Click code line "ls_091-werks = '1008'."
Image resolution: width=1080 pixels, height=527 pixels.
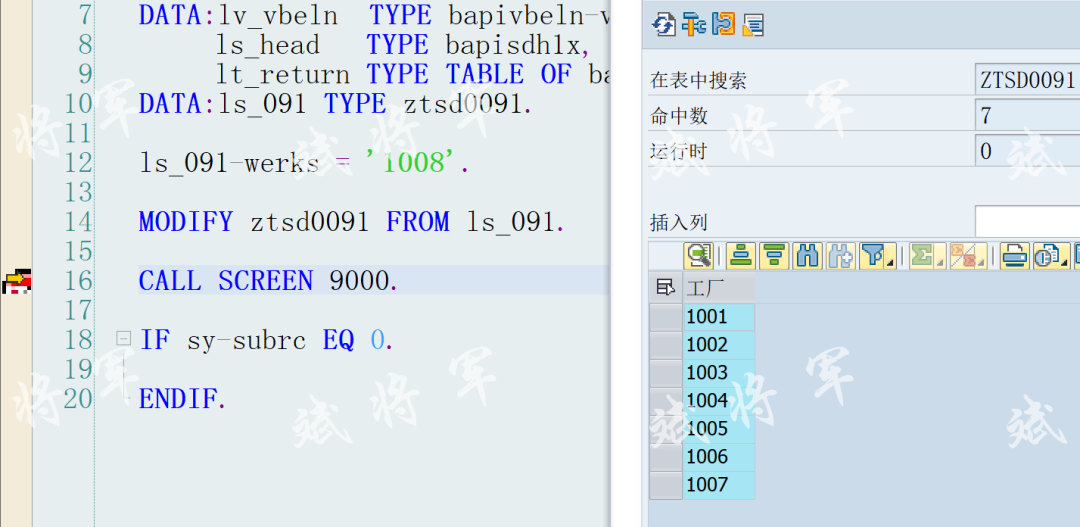[x=304, y=163]
